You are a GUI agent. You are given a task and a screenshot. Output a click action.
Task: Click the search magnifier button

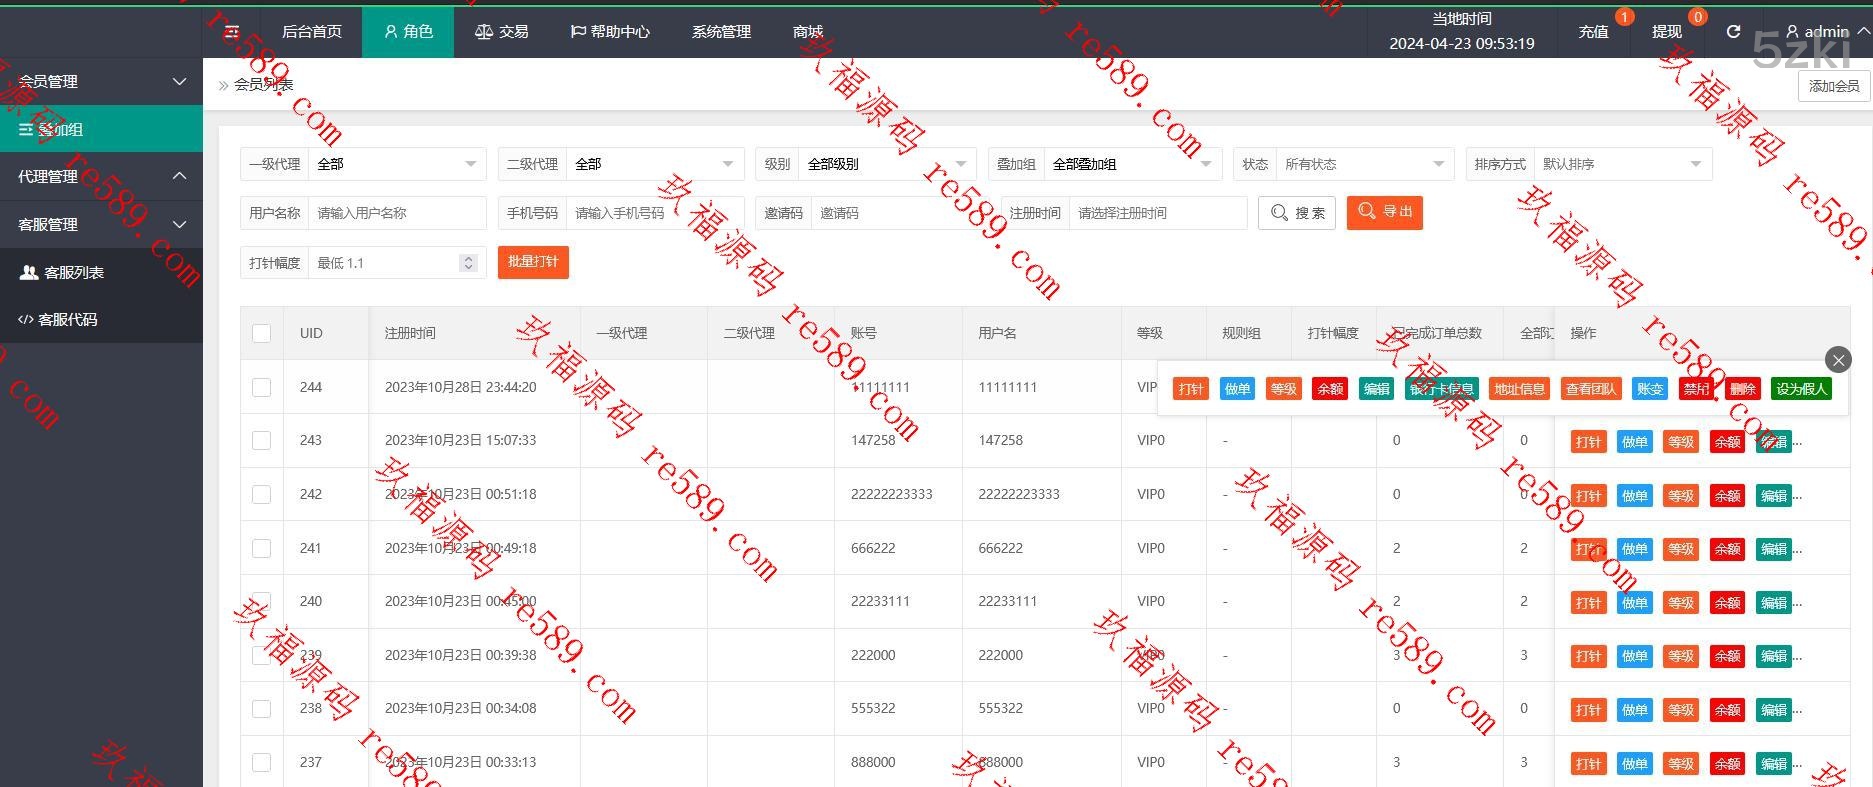[x=1296, y=213]
